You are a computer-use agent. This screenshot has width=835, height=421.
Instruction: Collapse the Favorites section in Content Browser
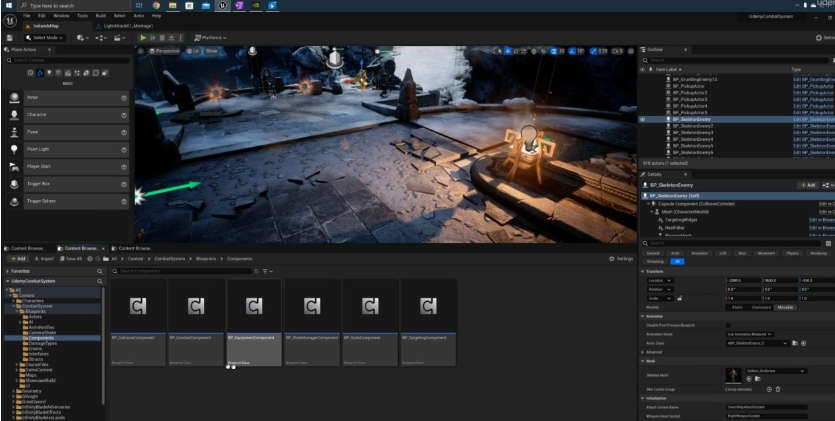(7, 271)
